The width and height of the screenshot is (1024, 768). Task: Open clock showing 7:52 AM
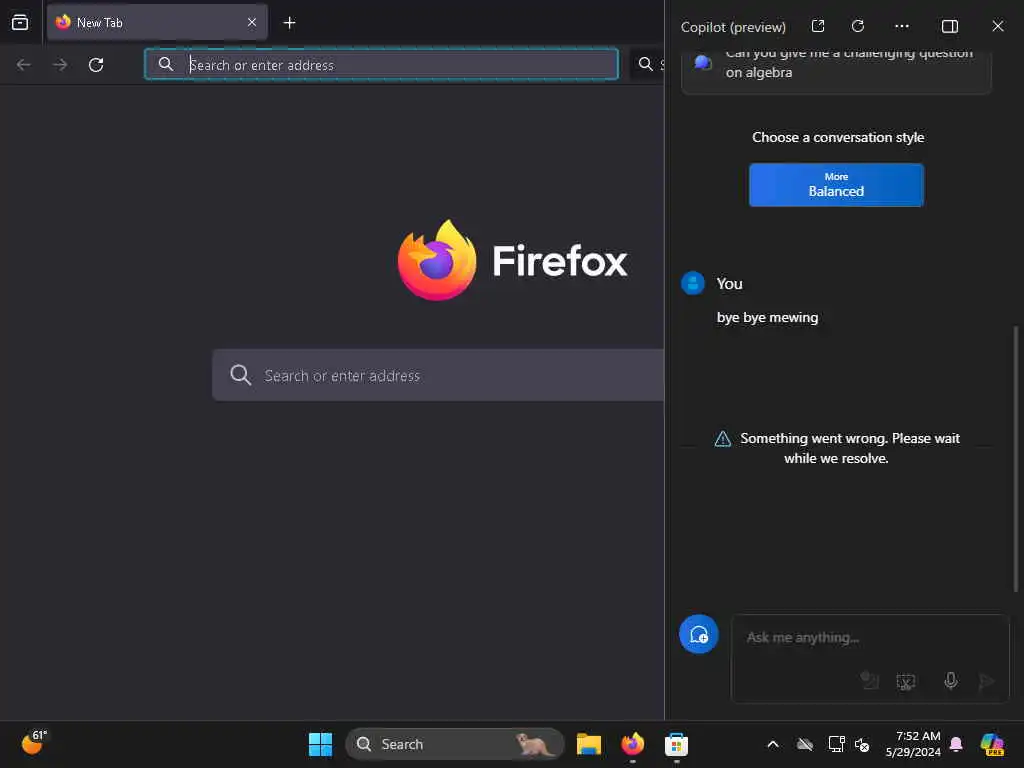[x=914, y=744]
